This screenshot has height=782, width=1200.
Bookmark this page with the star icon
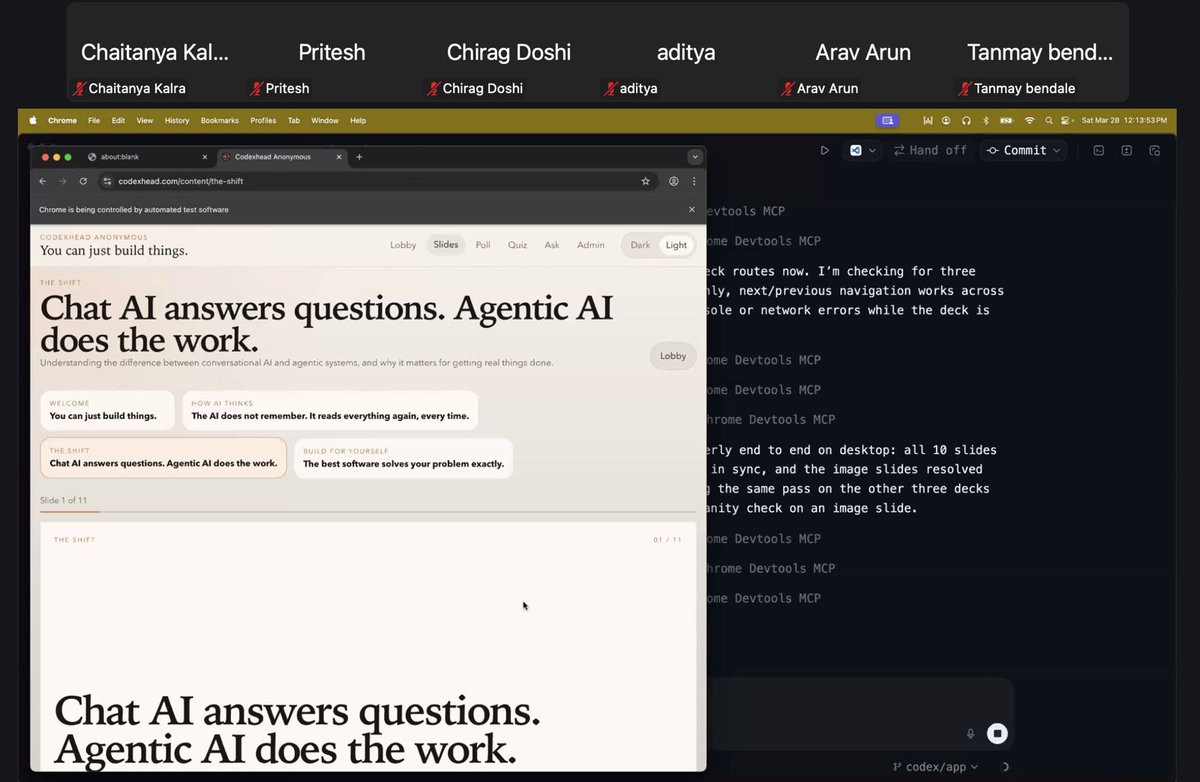pyautogui.click(x=646, y=181)
